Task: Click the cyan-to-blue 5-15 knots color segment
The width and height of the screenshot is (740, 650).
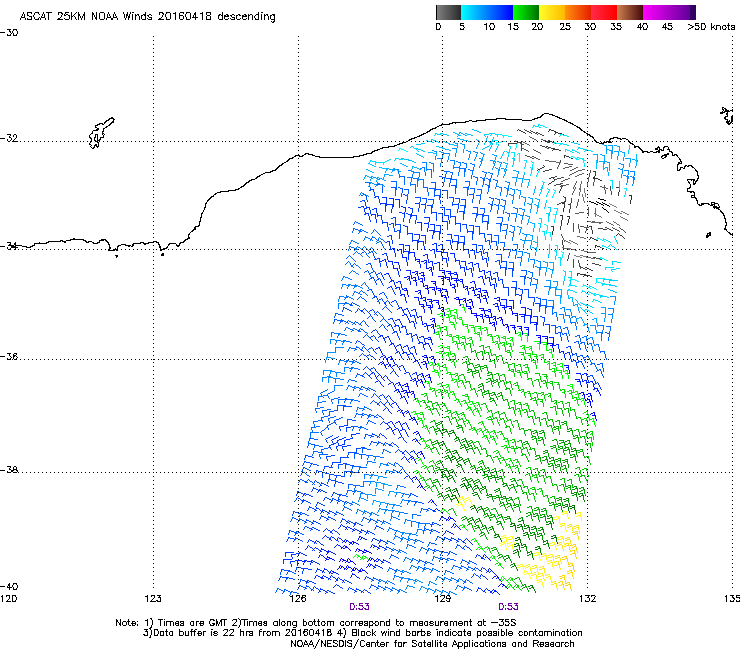Action: tap(487, 12)
